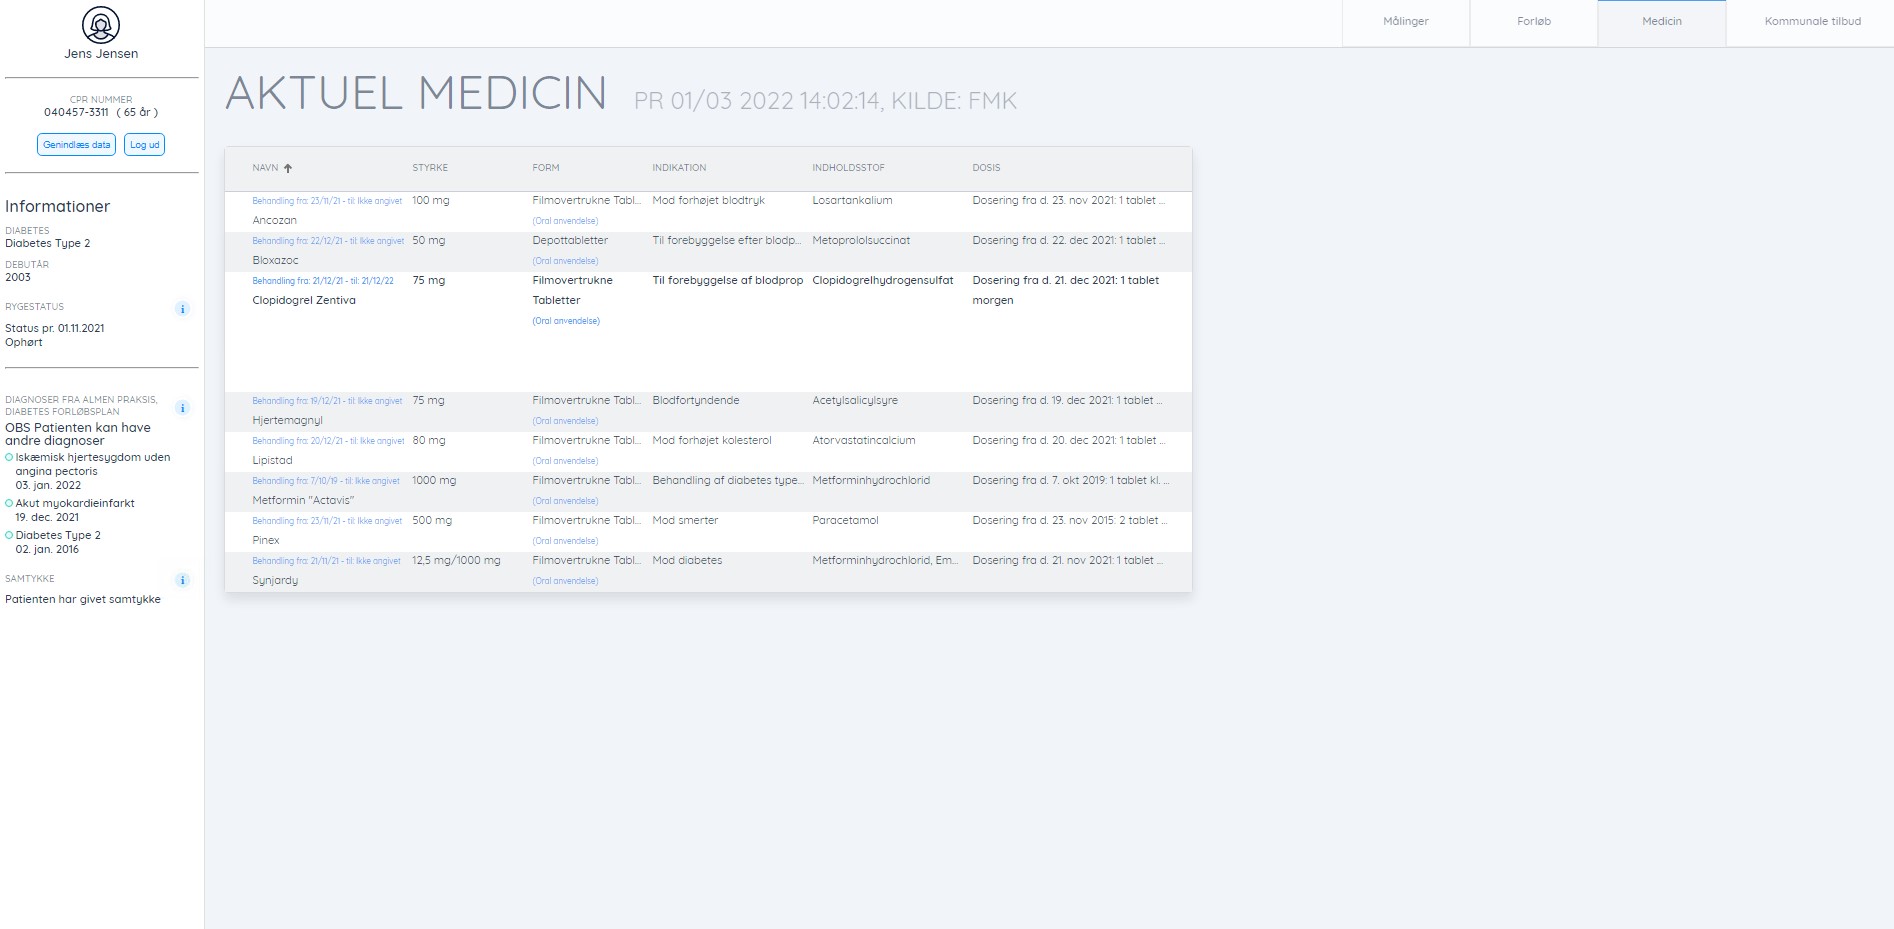Select the Medicin tab

tap(1661, 22)
